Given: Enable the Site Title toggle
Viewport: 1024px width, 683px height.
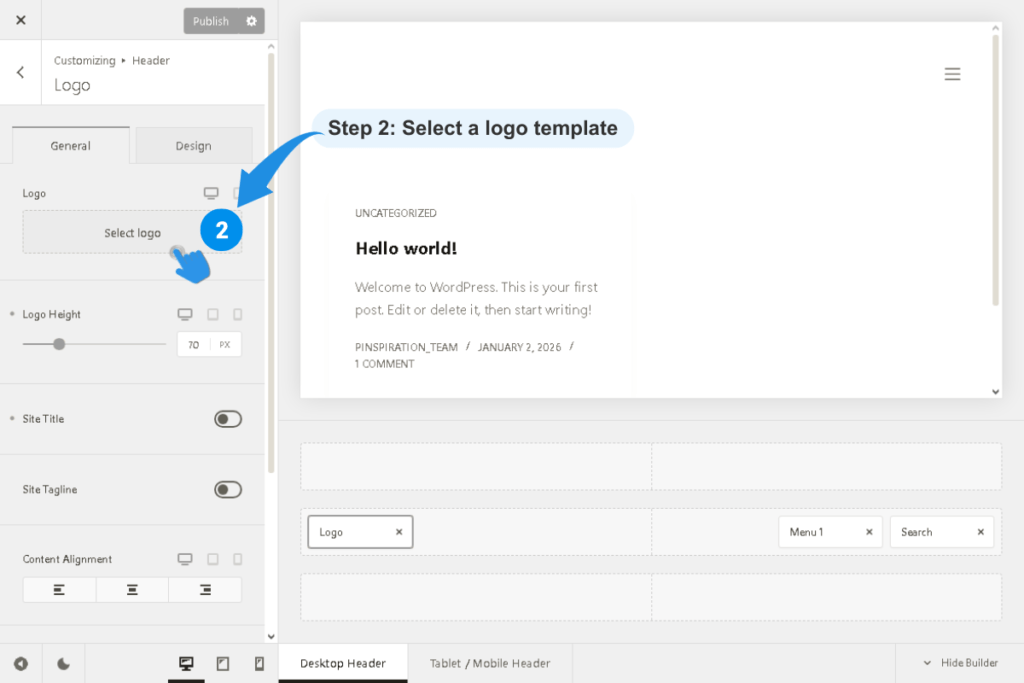Looking at the screenshot, I should coord(228,419).
